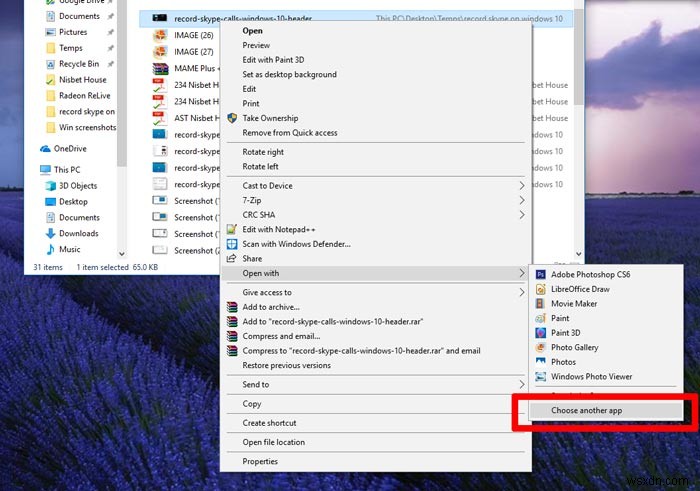Click the Adobe Photoshop CS6 icon
The height and width of the screenshot is (491, 700).
click(540, 275)
